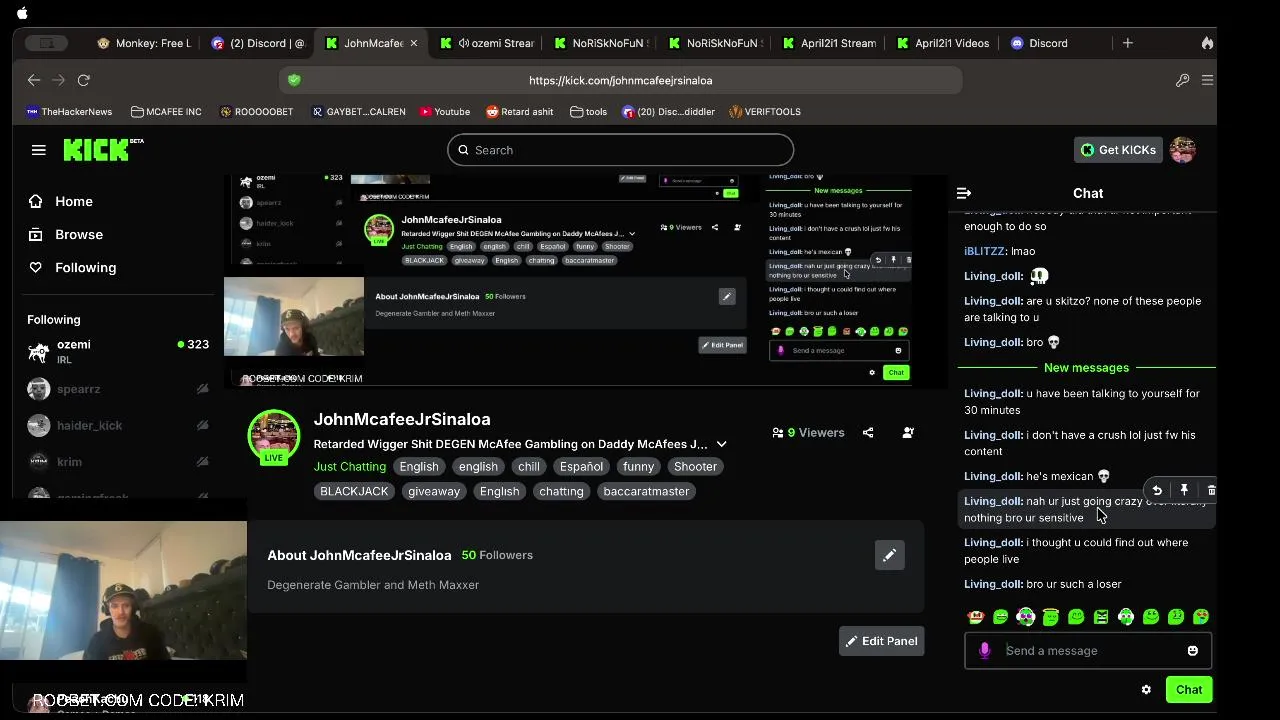Viewport: 1280px width, 720px height.
Task: Click the pencil edit icon in About panel
Action: tap(889, 555)
